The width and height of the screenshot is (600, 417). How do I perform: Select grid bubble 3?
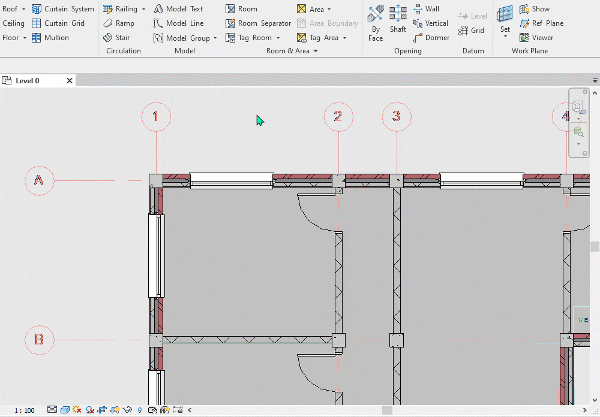click(x=396, y=116)
